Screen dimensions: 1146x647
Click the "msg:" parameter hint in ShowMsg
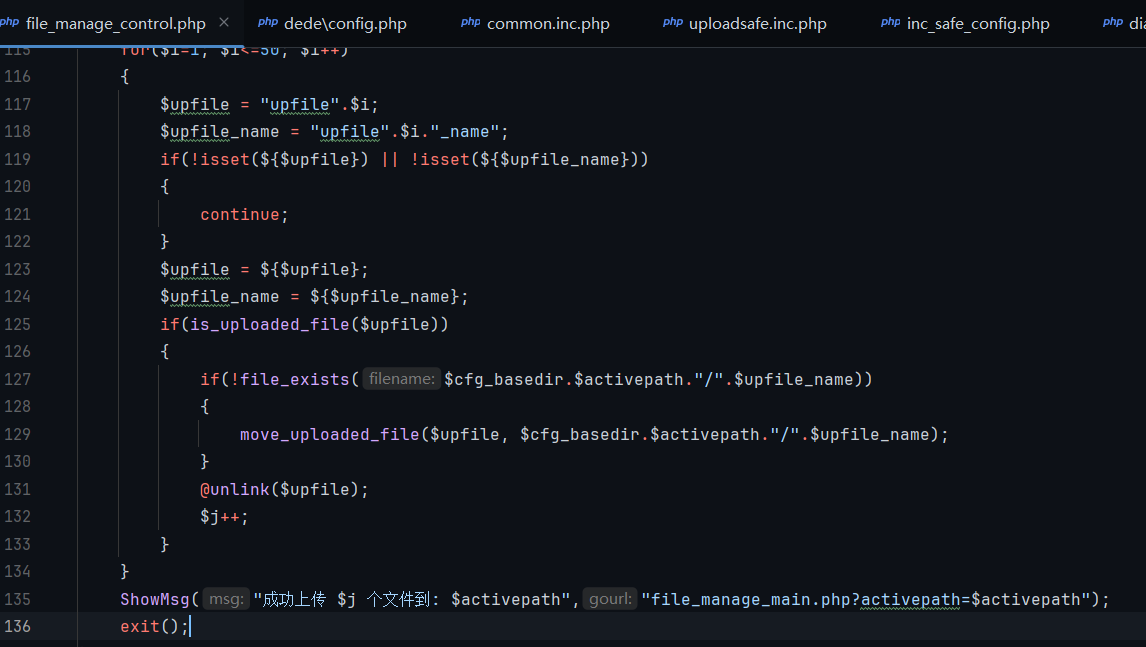click(226, 599)
